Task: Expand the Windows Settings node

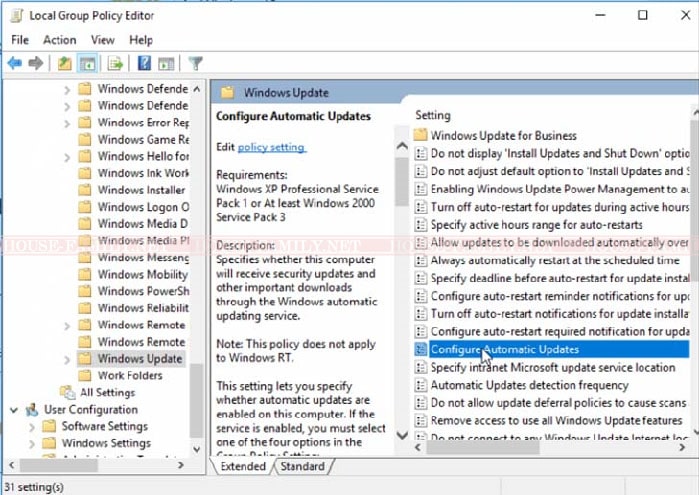Action: pyautogui.click(x=32, y=444)
